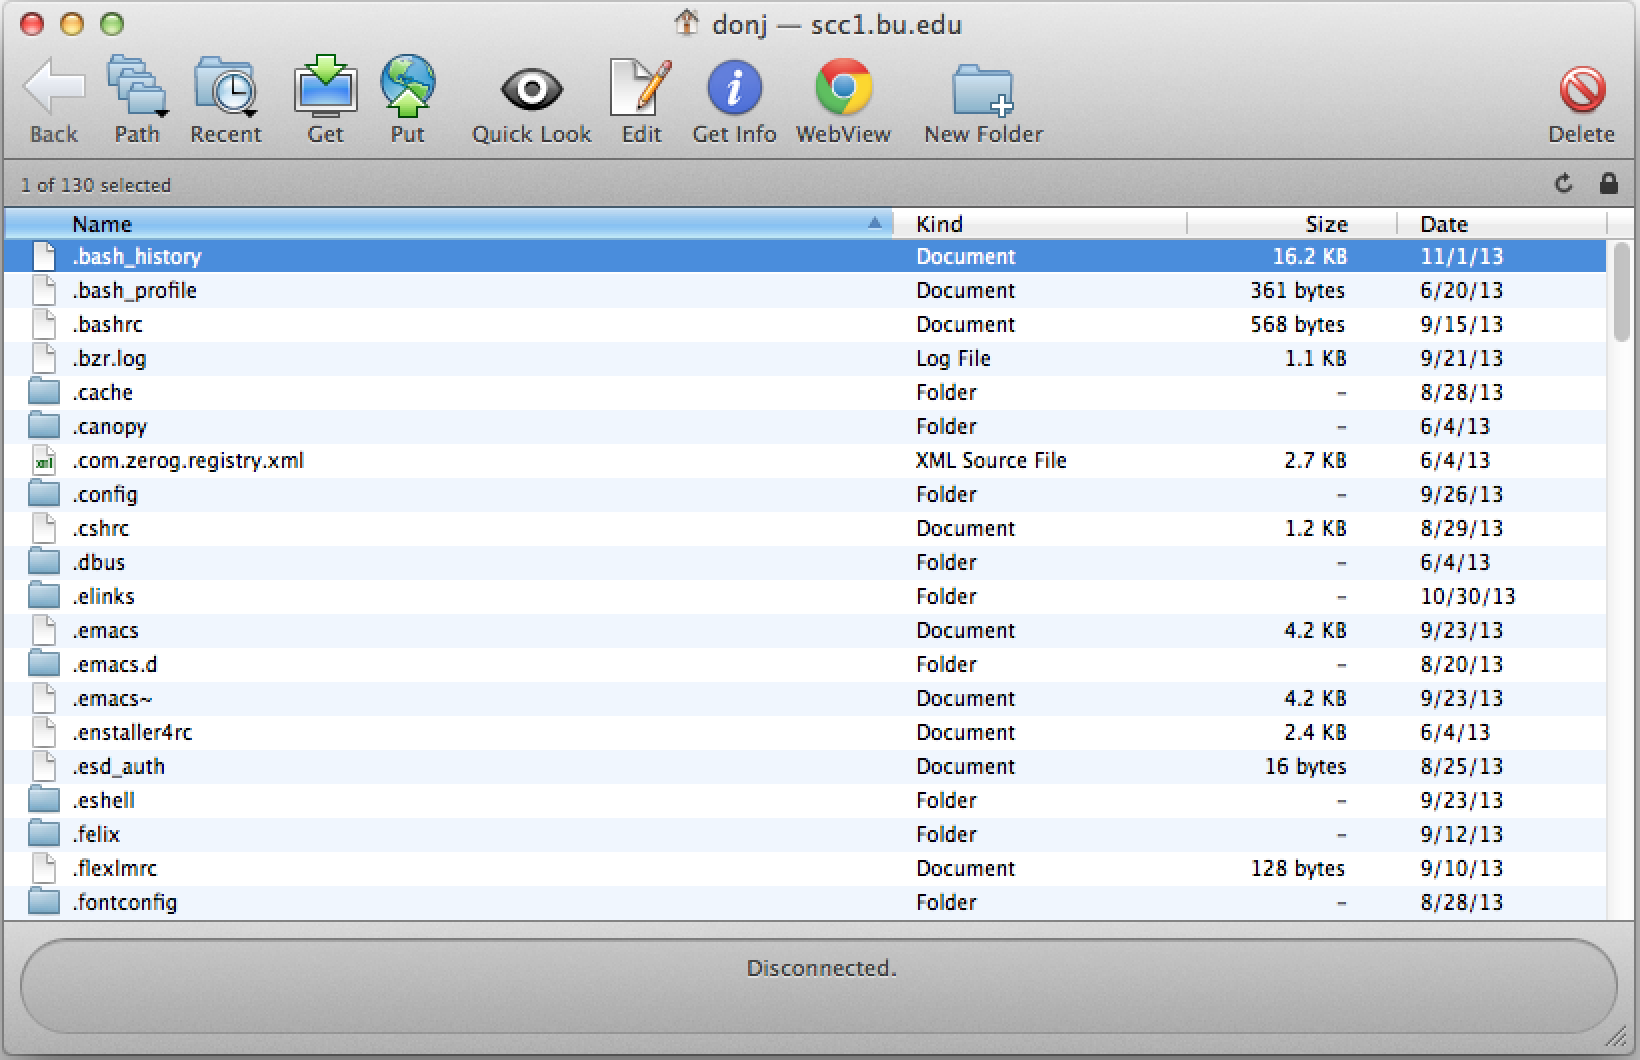Click the Name column sort arrow
1640x1060 pixels.
(875, 223)
